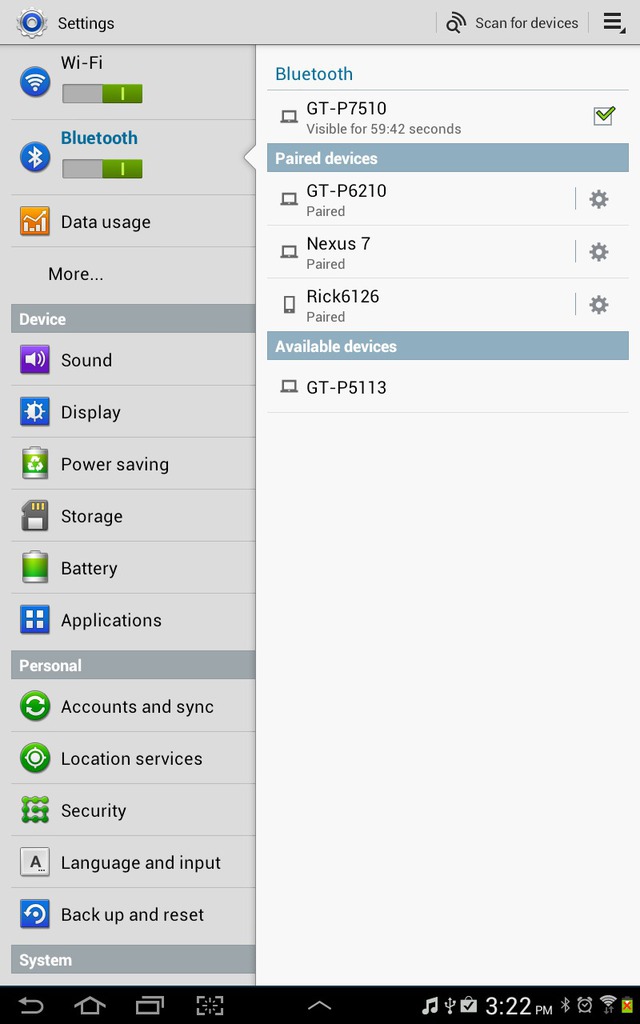Tap the Back navigation icon
Screen dimensions: 640x1024
point(30,1005)
